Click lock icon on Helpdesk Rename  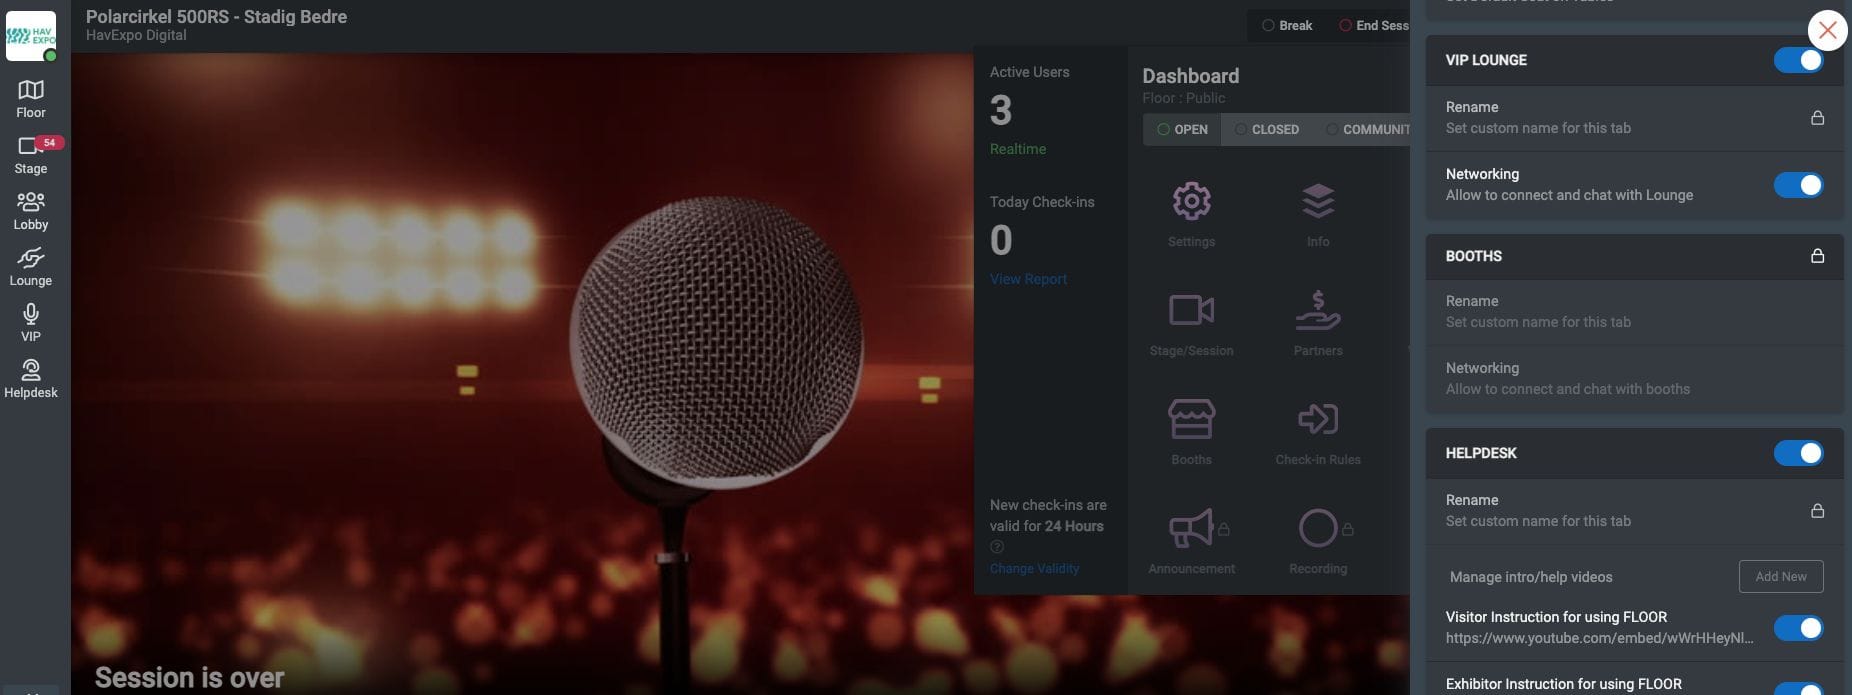coord(1817,511)
